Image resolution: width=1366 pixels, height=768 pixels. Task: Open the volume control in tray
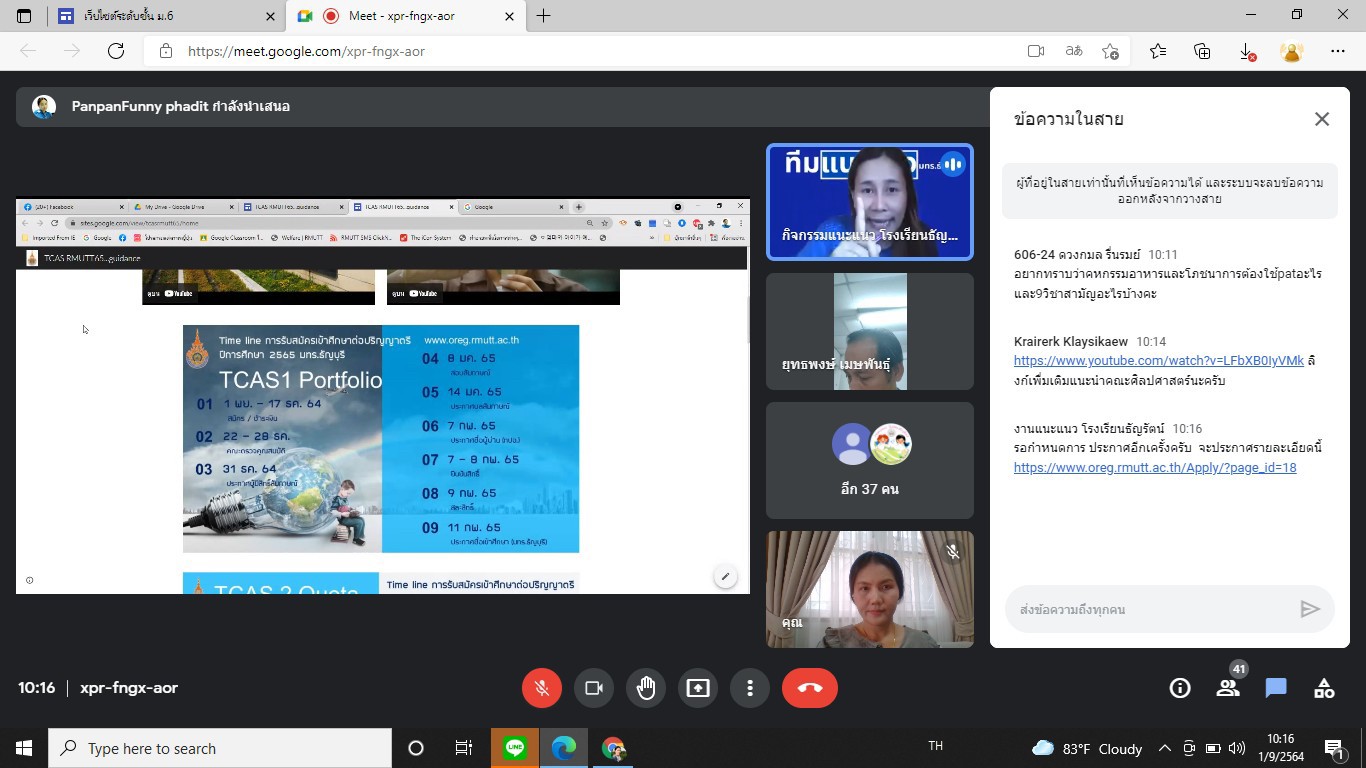(x=1237, y=748)
